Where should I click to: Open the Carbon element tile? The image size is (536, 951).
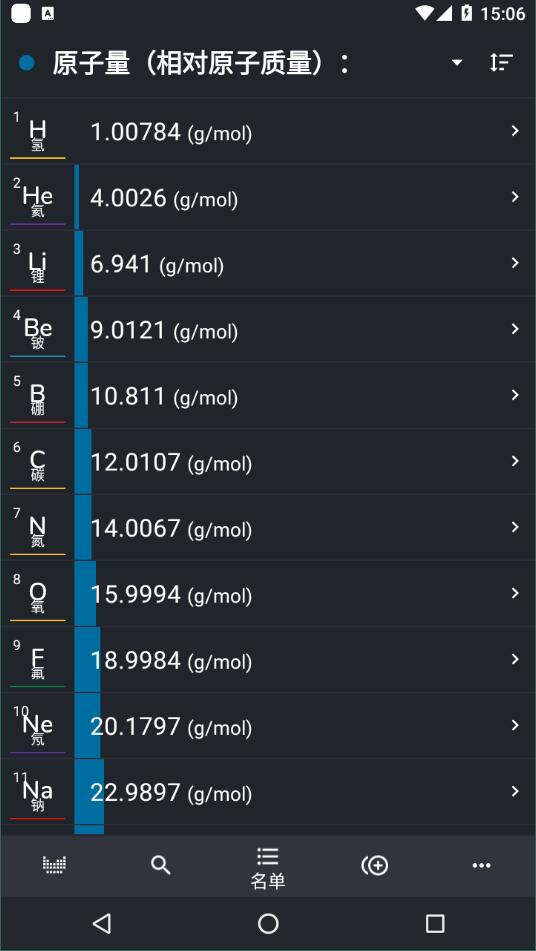(38, 462)
